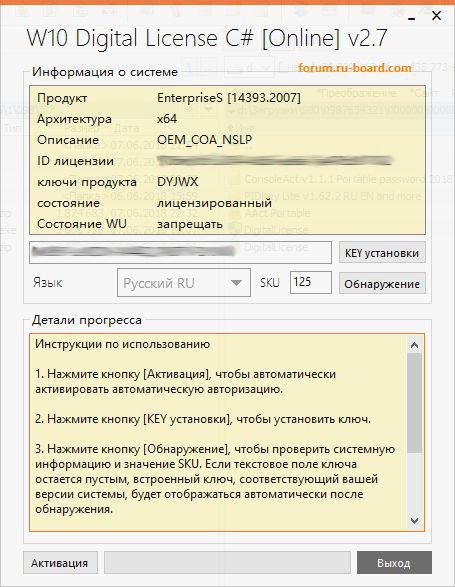This screenshot has height=587, width=455.
Task: Click the scrollbar thumb in progress details
Action: 415,403
